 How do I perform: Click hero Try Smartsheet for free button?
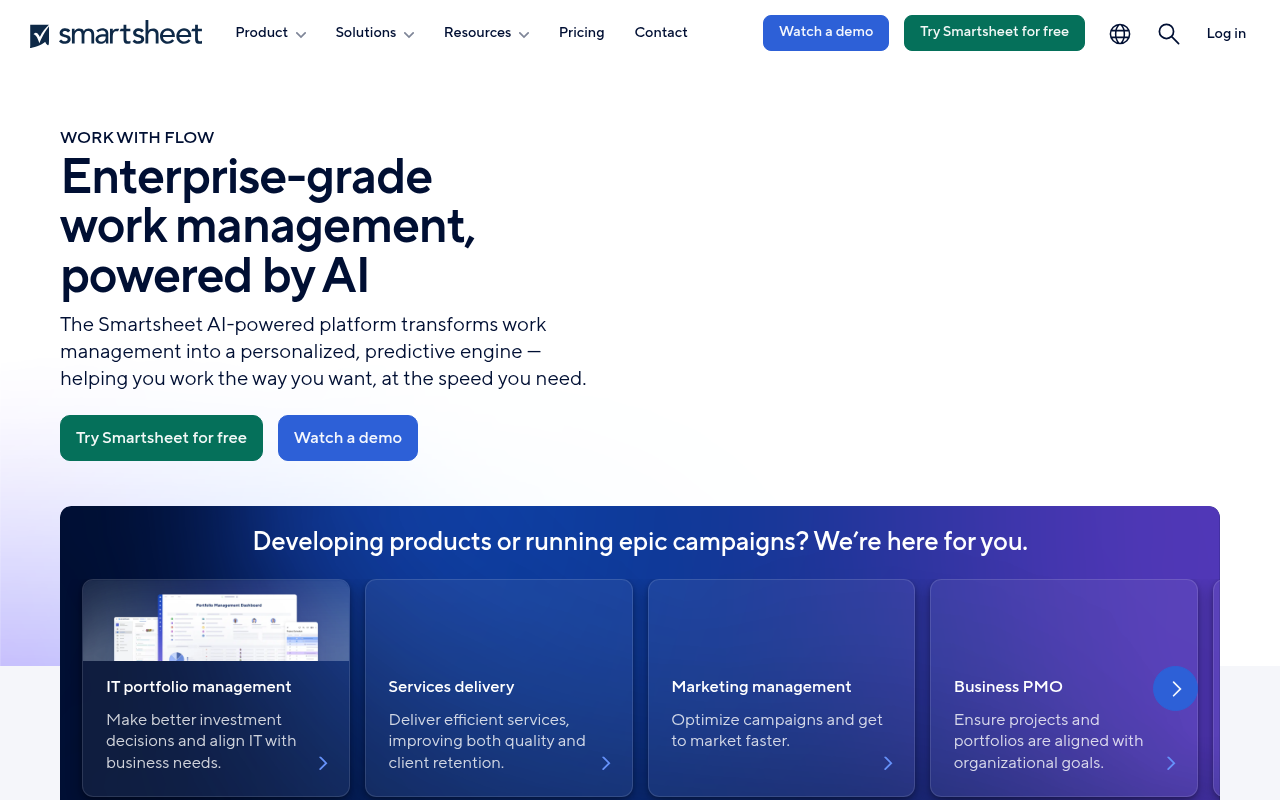coord(161,438)
